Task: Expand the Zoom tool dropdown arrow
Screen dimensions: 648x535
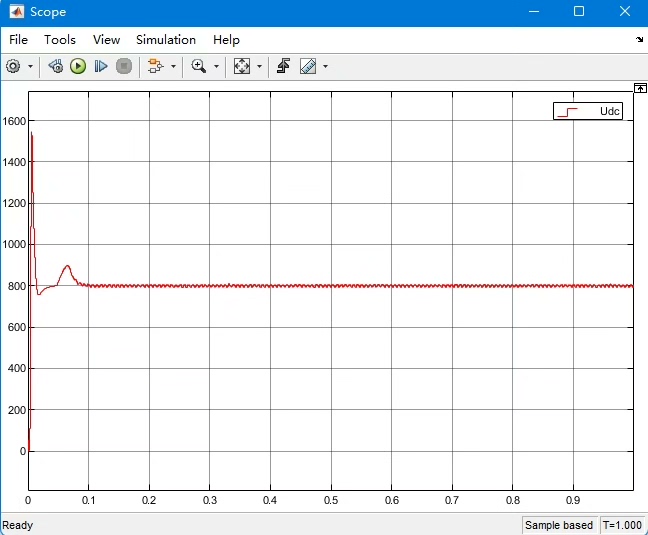Action: (216, 66)
